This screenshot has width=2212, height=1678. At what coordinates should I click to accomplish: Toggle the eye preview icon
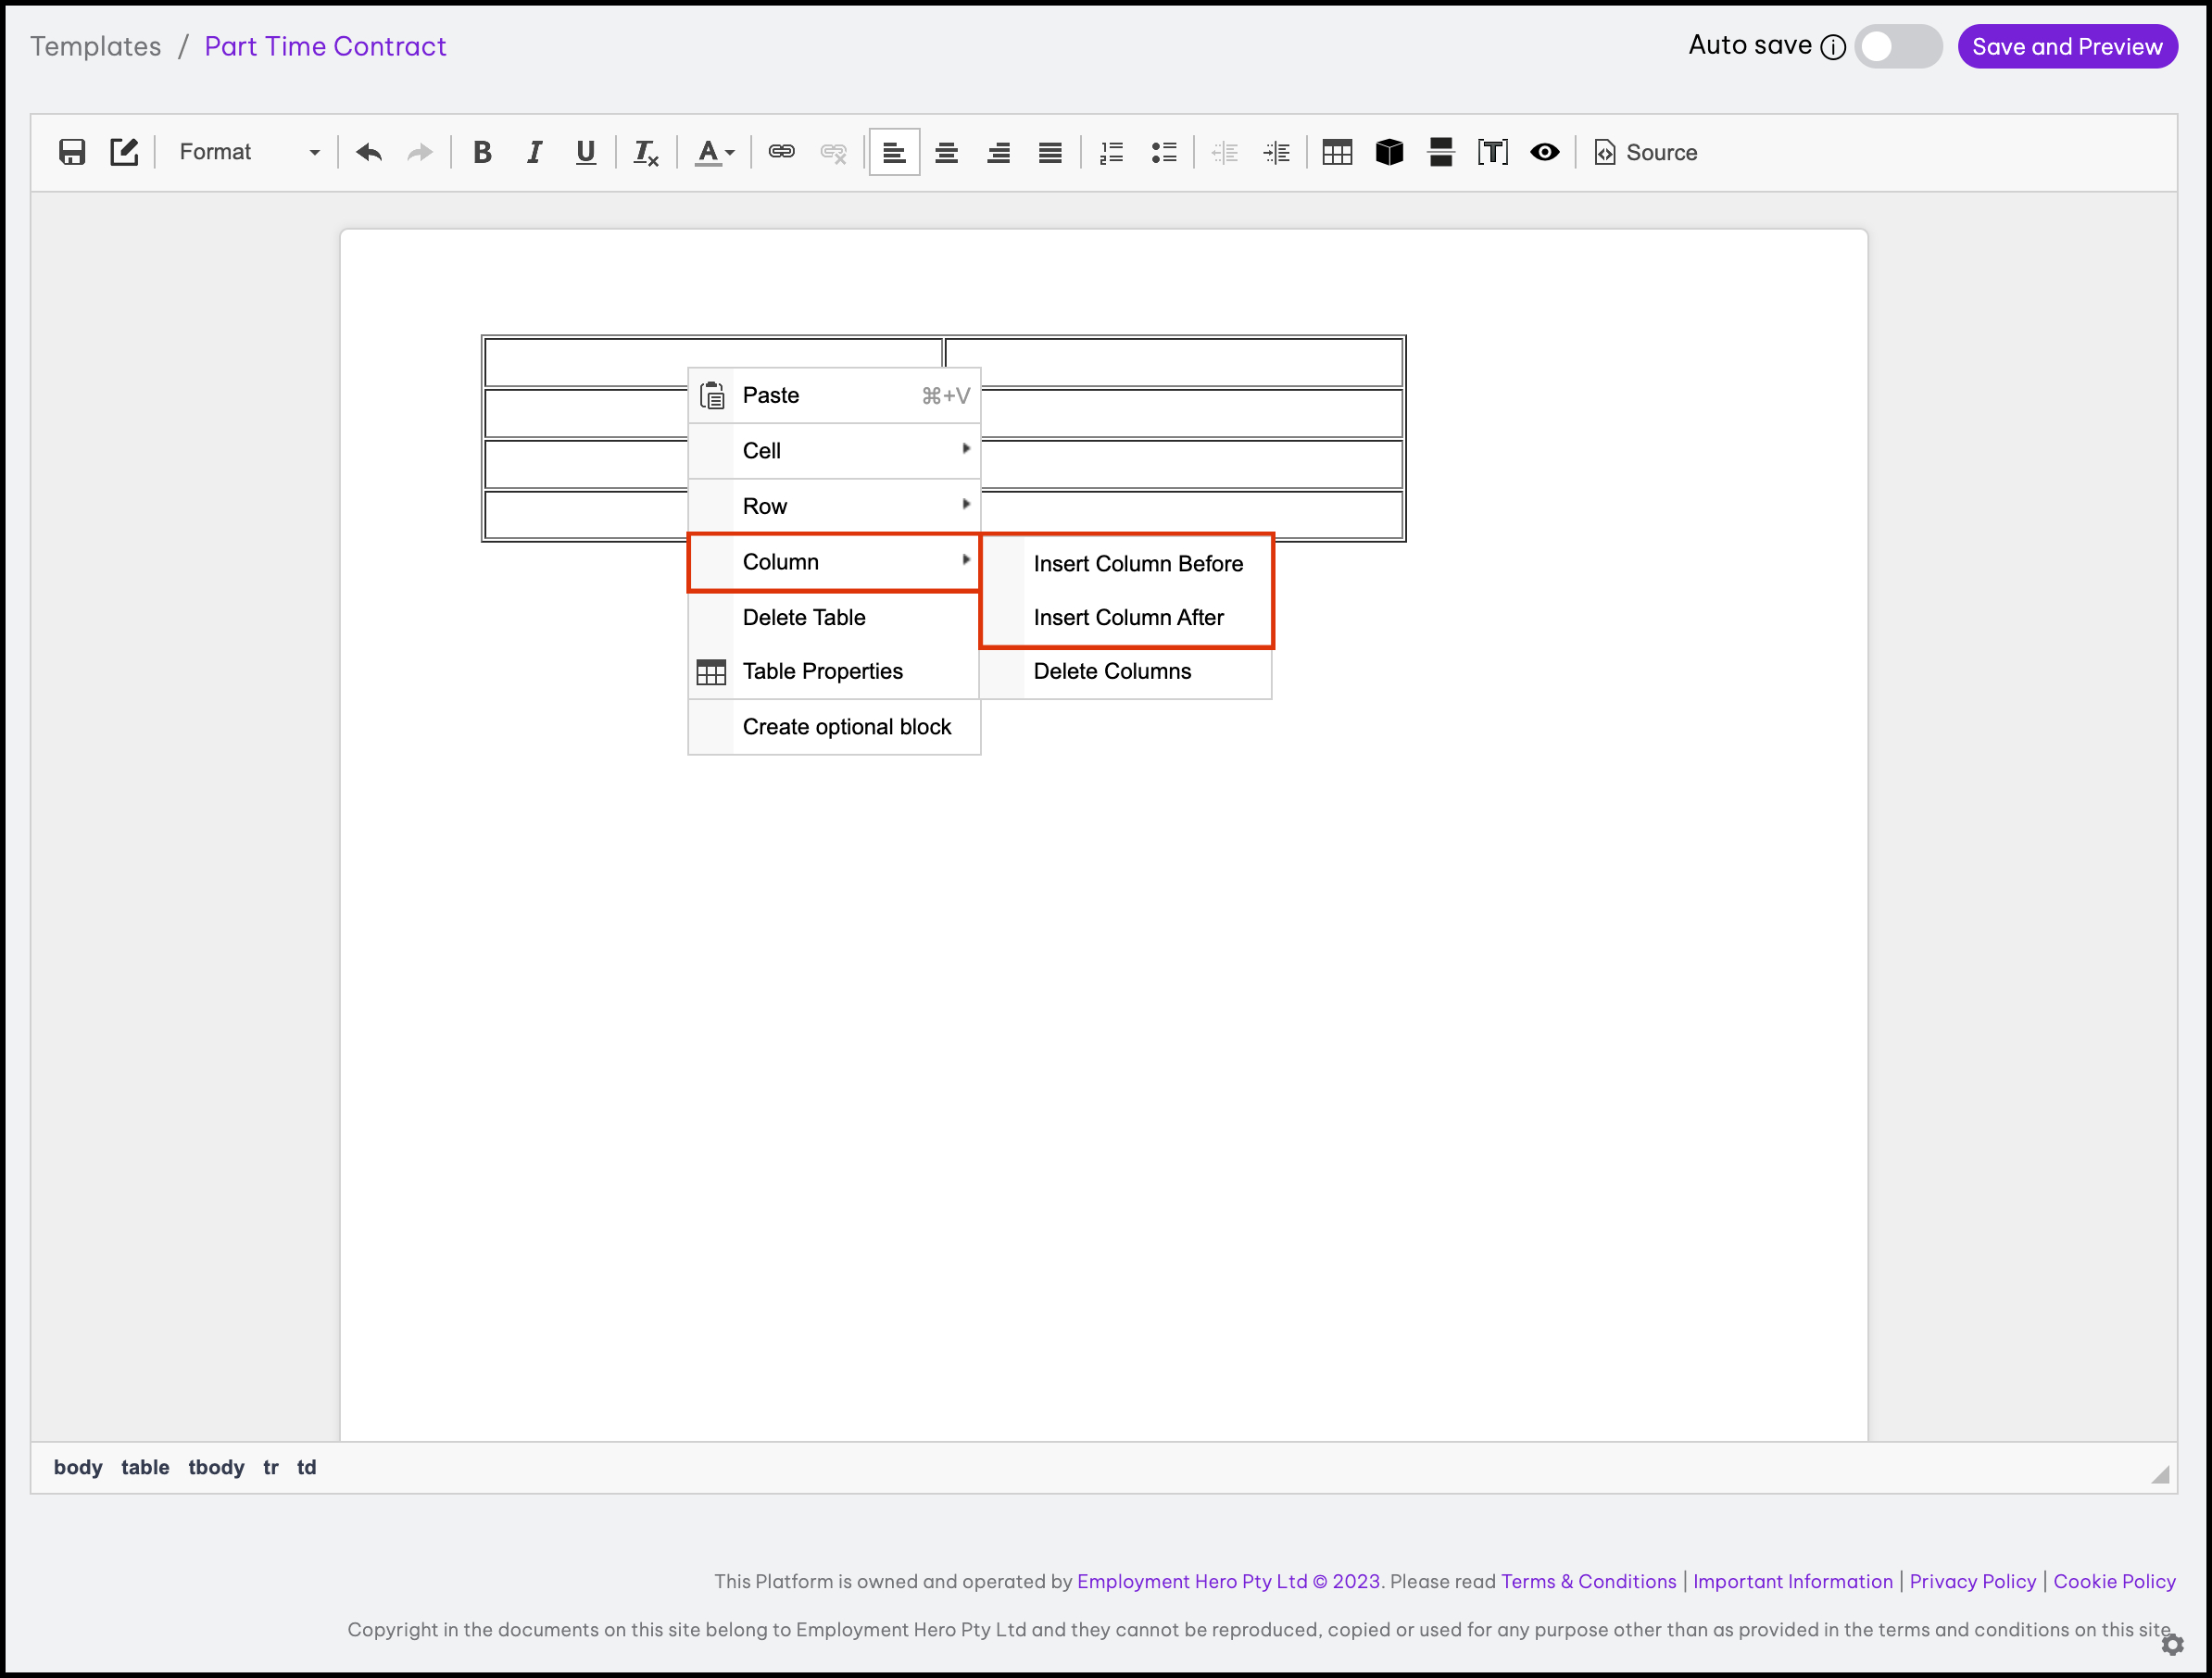(x=1545, y=152)
